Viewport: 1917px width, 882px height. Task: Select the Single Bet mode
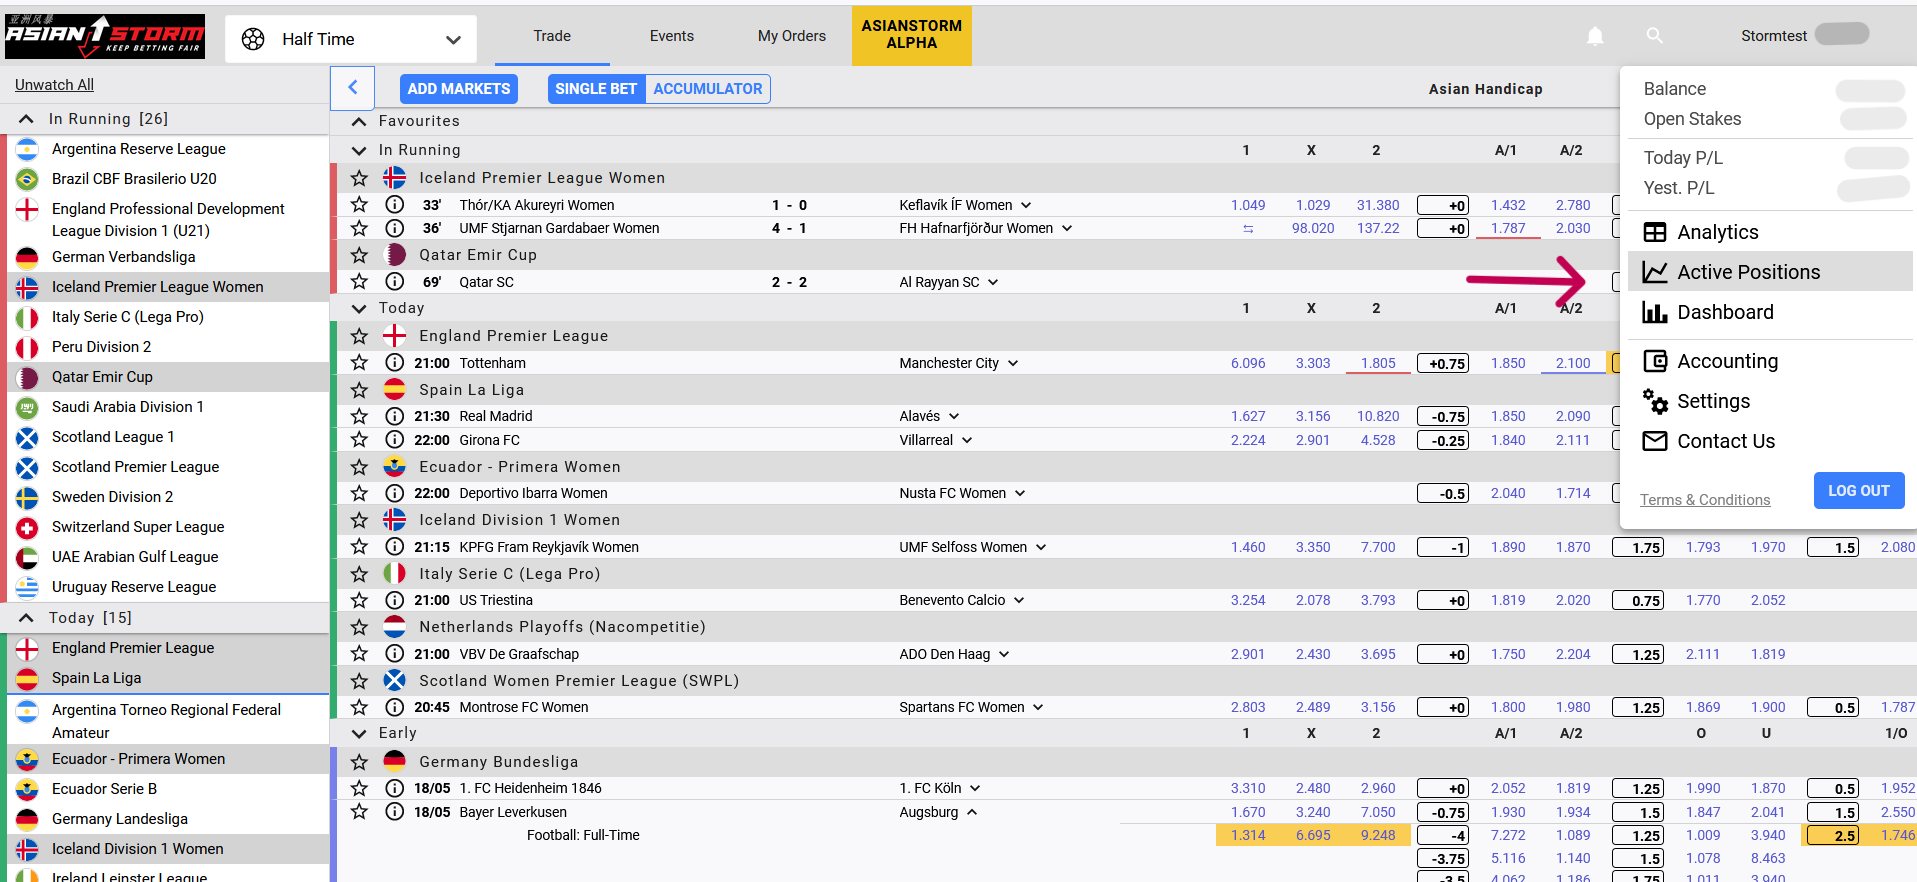point(596,89)
